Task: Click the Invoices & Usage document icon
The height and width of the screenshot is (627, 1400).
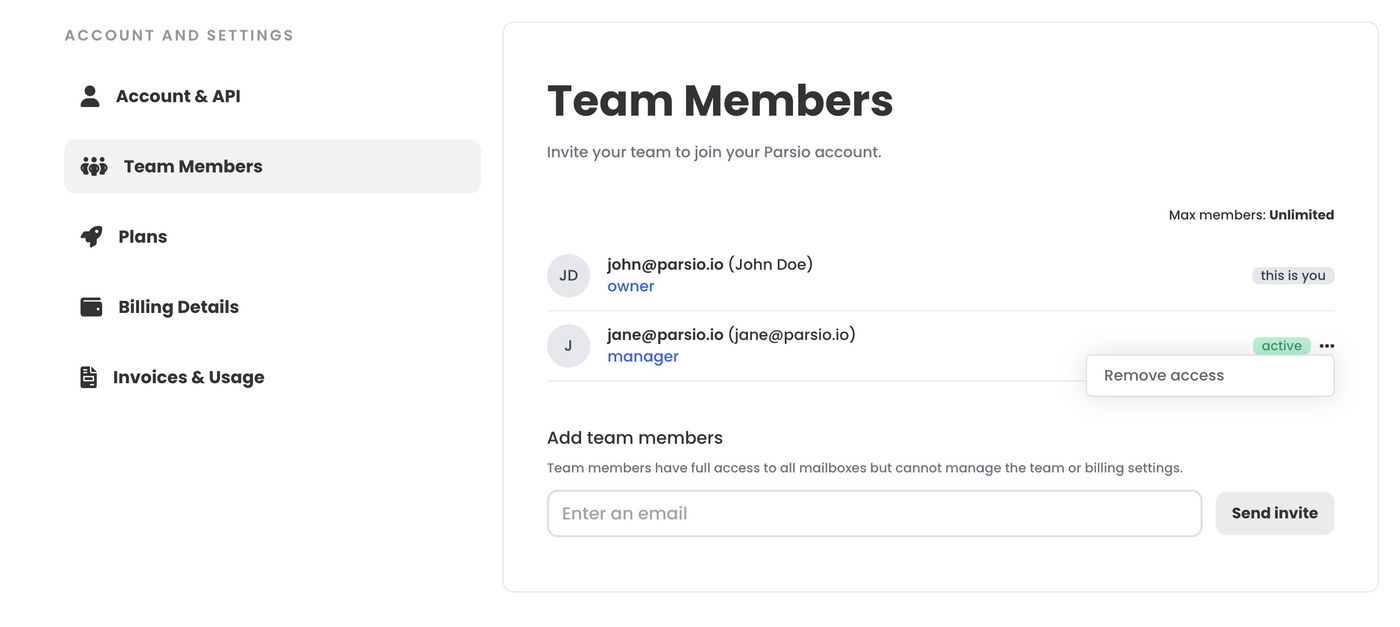Action: [x=89, y=377]
